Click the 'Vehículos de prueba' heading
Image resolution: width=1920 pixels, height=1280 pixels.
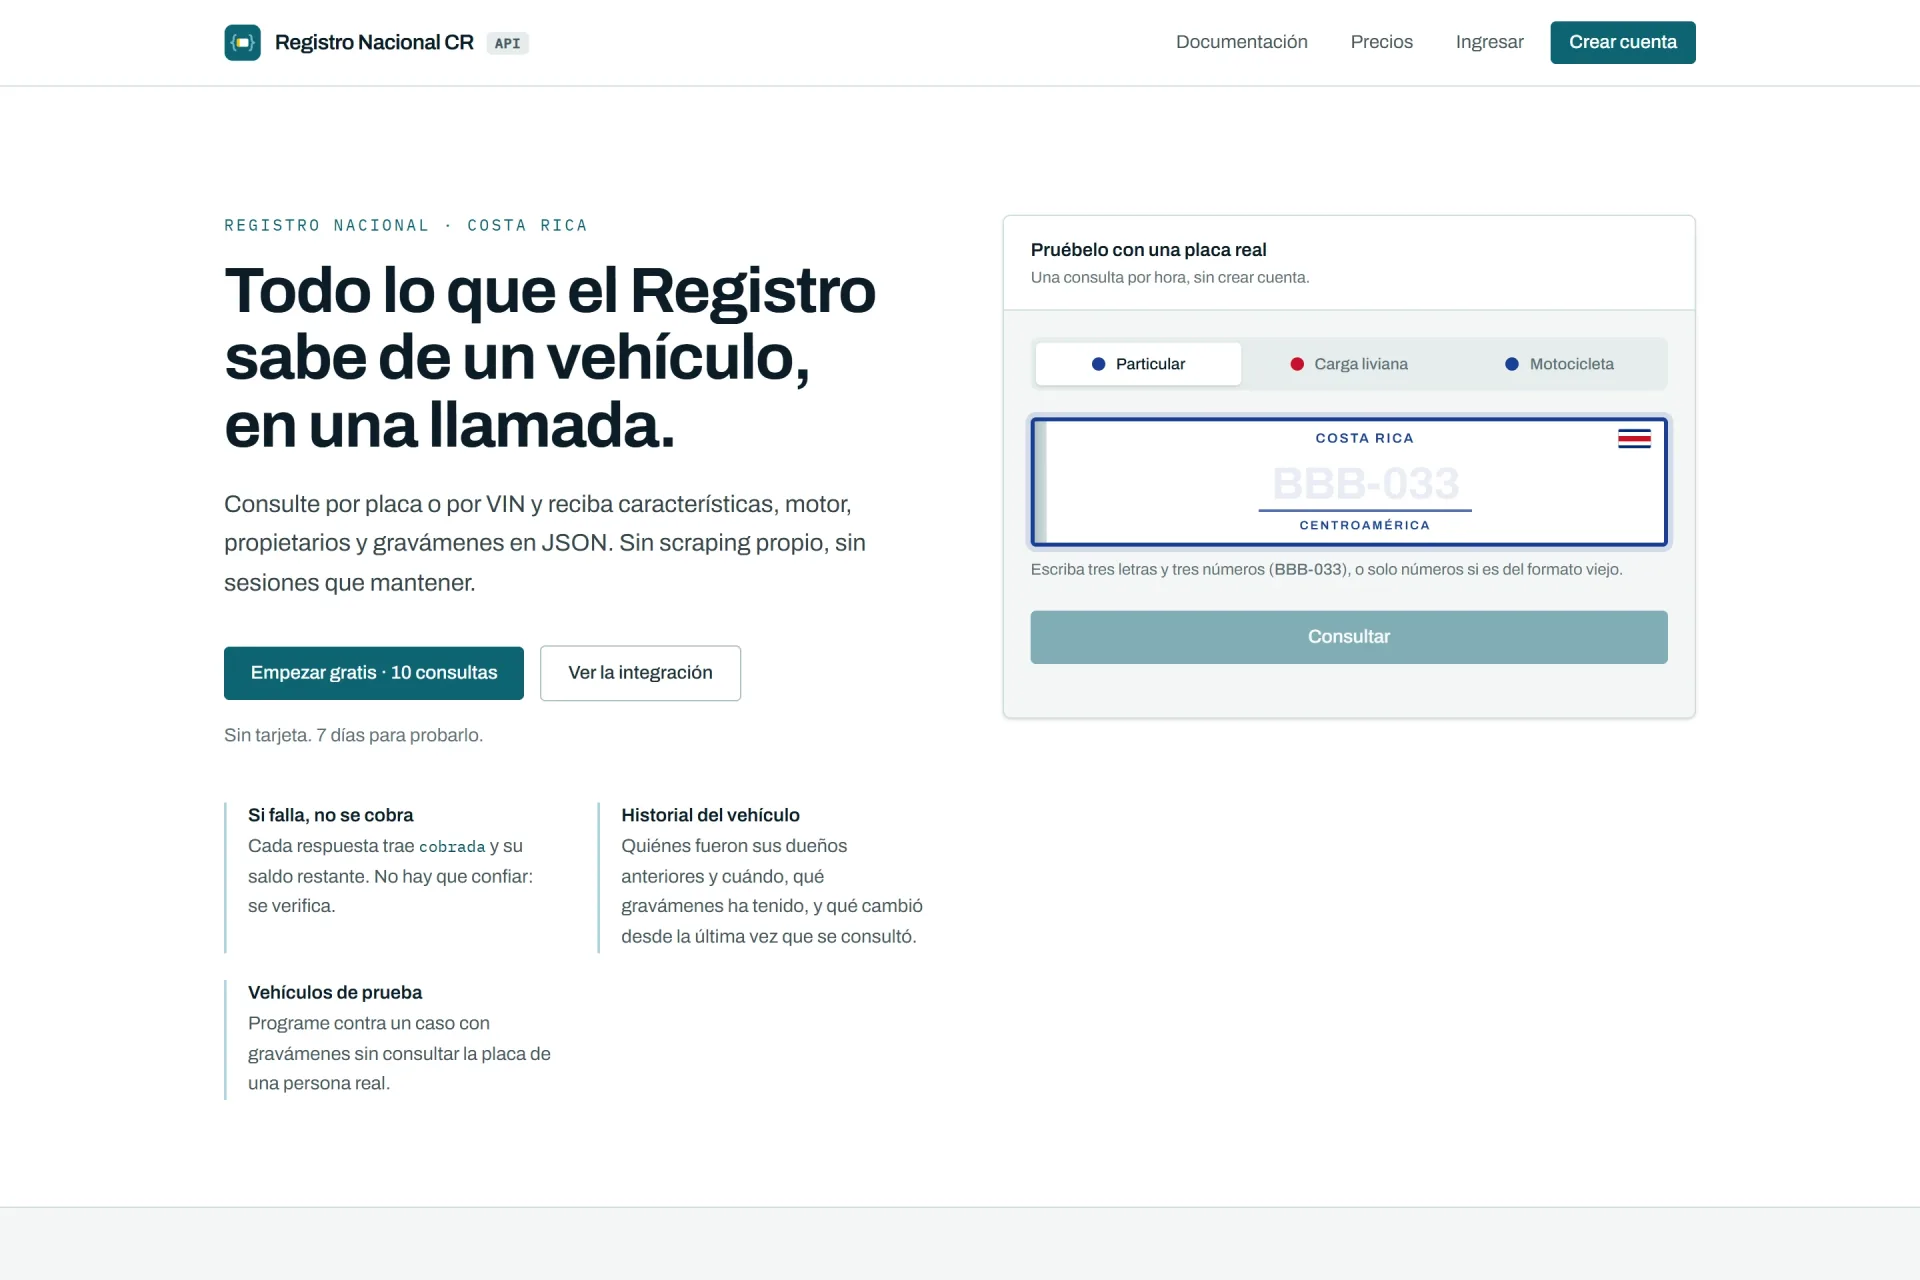click(x=334, y=992)
